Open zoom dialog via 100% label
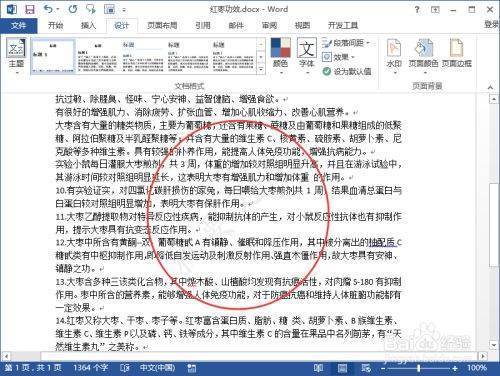Viewport: 500px width, 376px height. (x=477, y=368)
